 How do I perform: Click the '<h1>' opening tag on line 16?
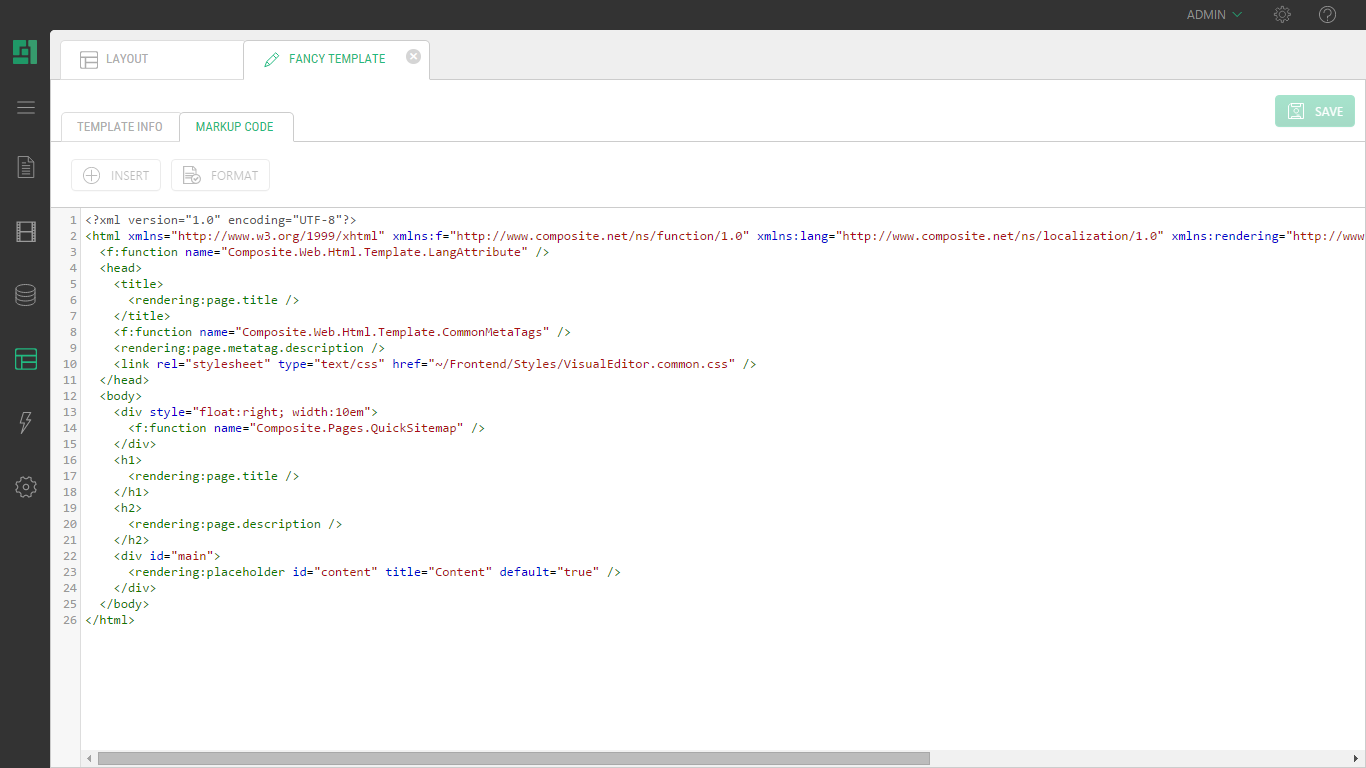pyautogui.click(x=128, y=460)
